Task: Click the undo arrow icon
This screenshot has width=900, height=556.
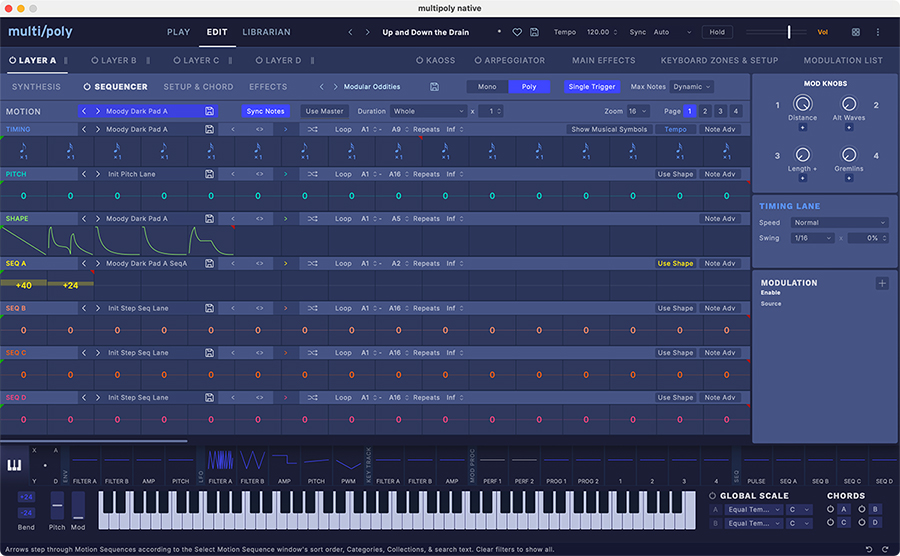Action: coord(868,548)
